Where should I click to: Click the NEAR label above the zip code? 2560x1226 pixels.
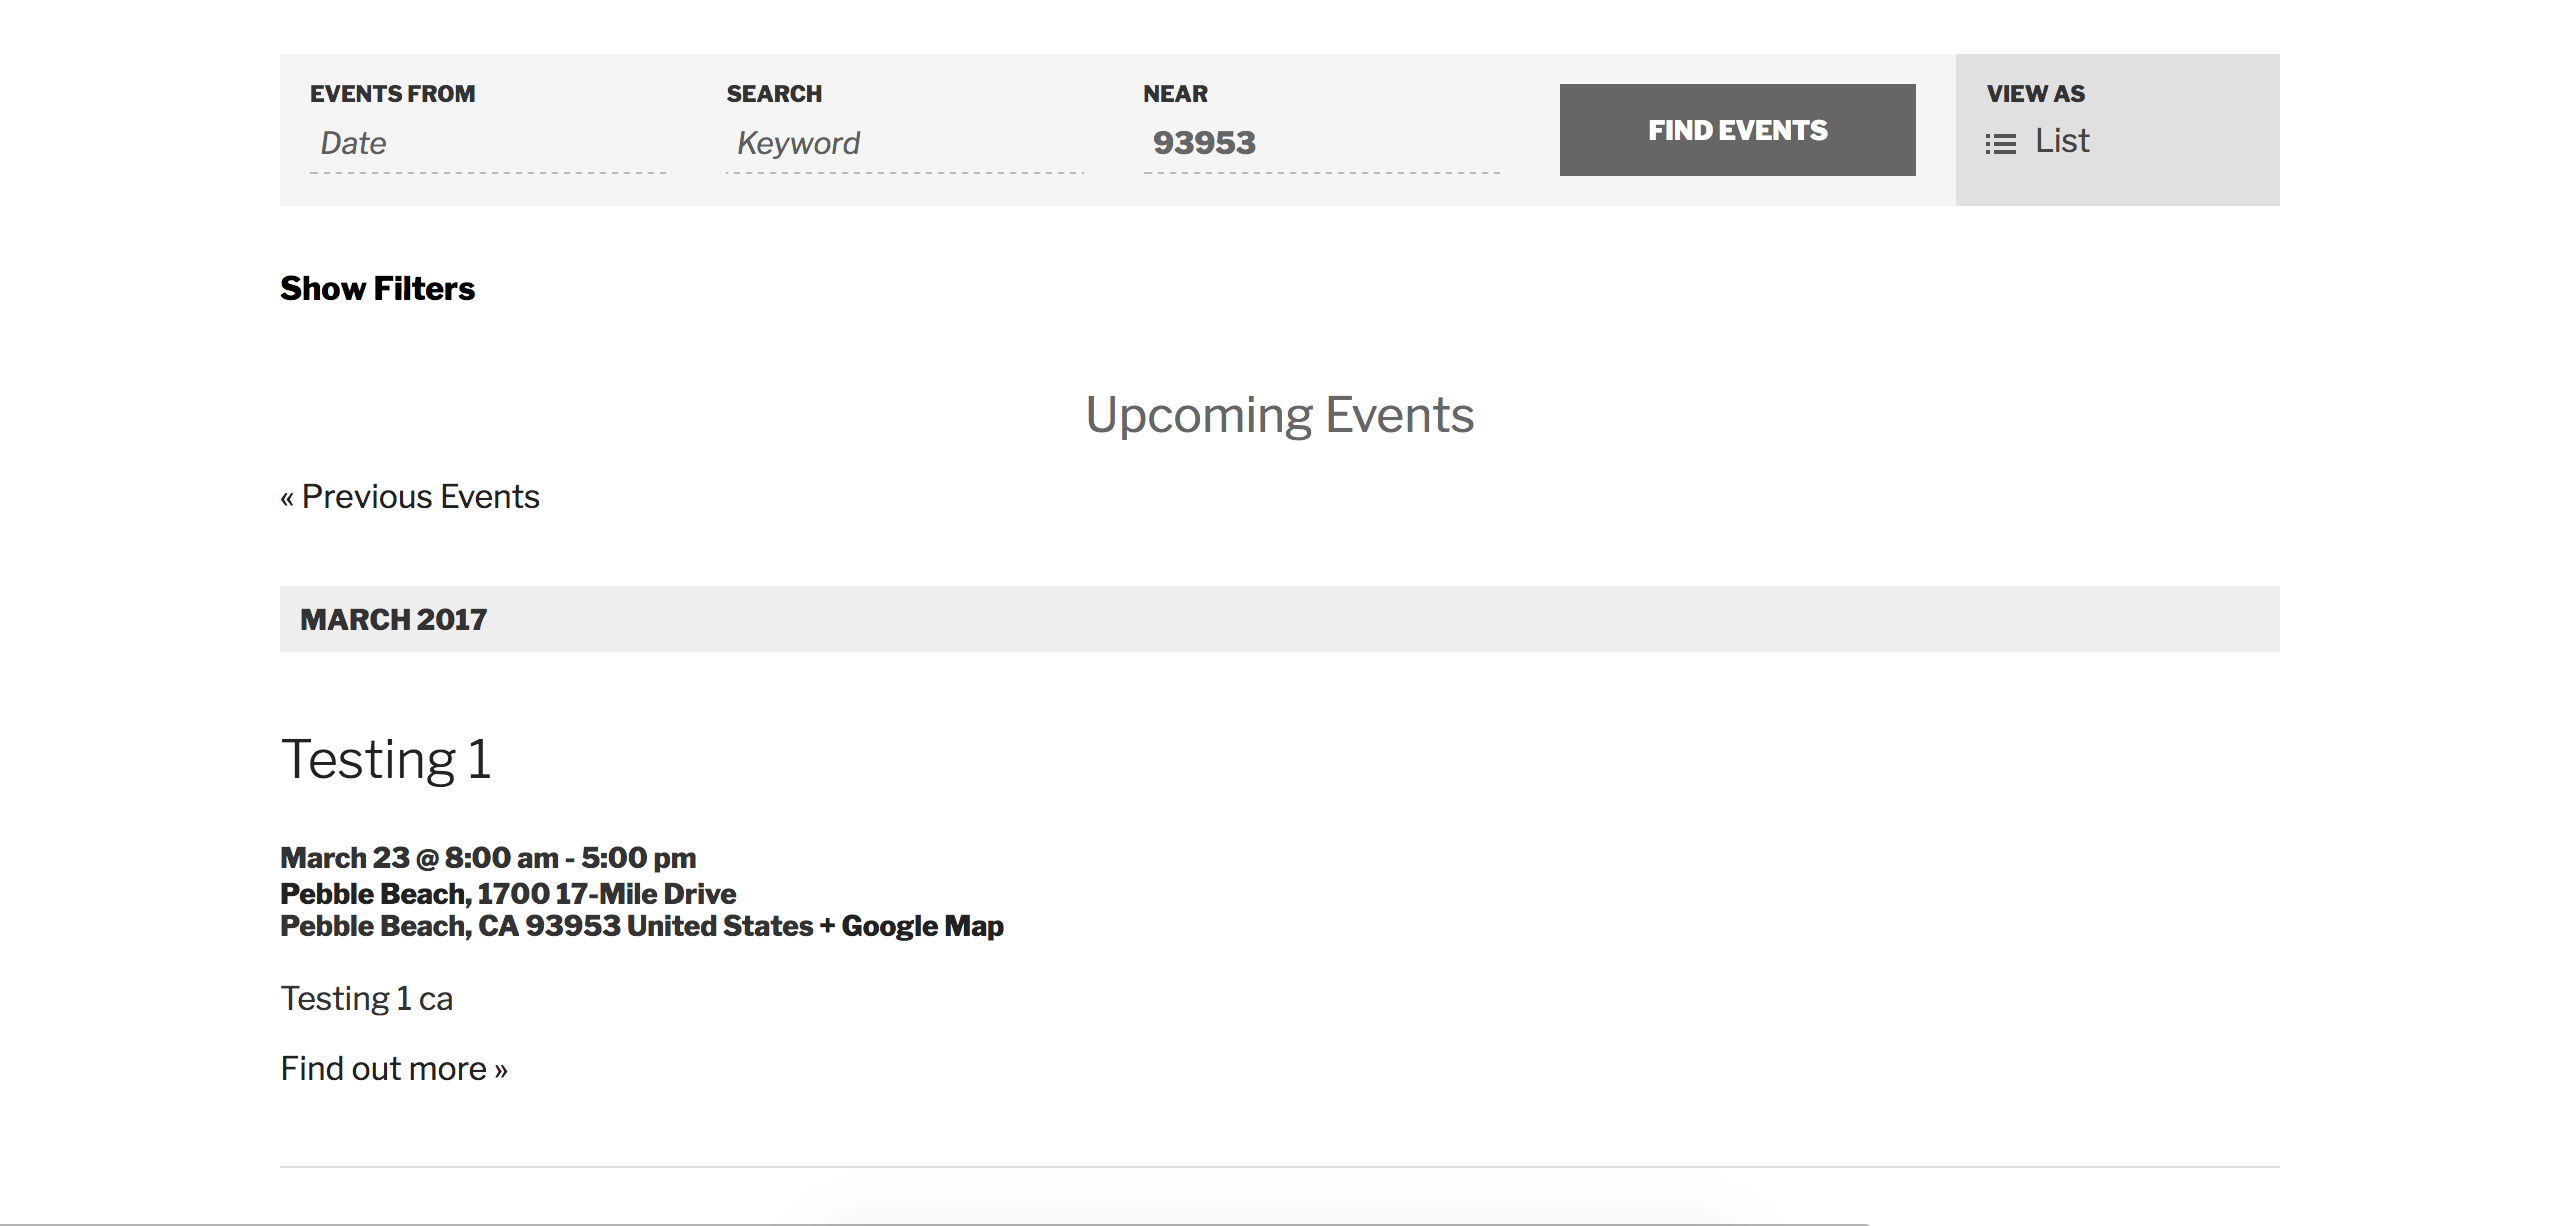[1175, 94]
